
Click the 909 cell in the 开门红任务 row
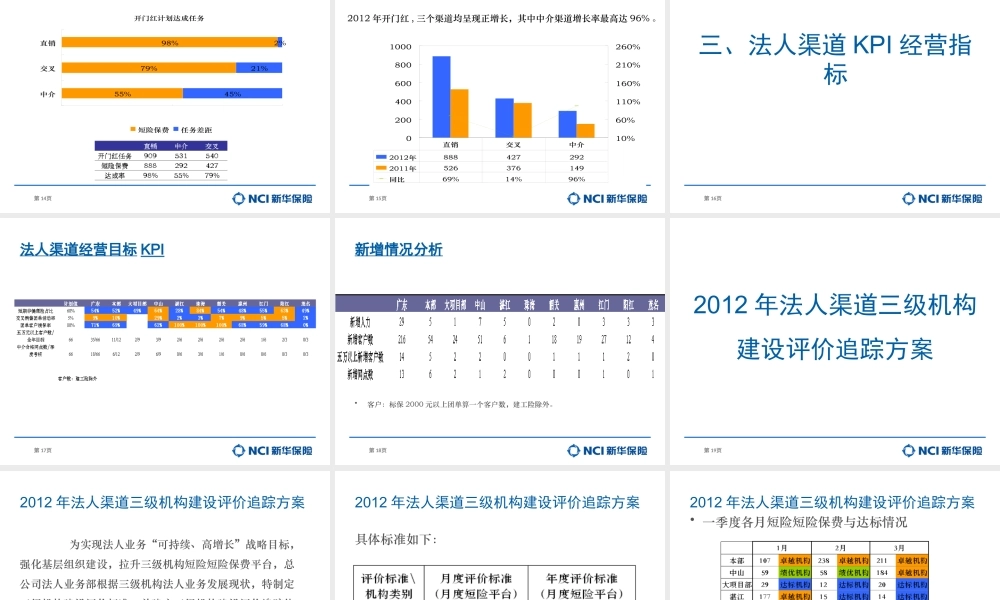(150, 156)
